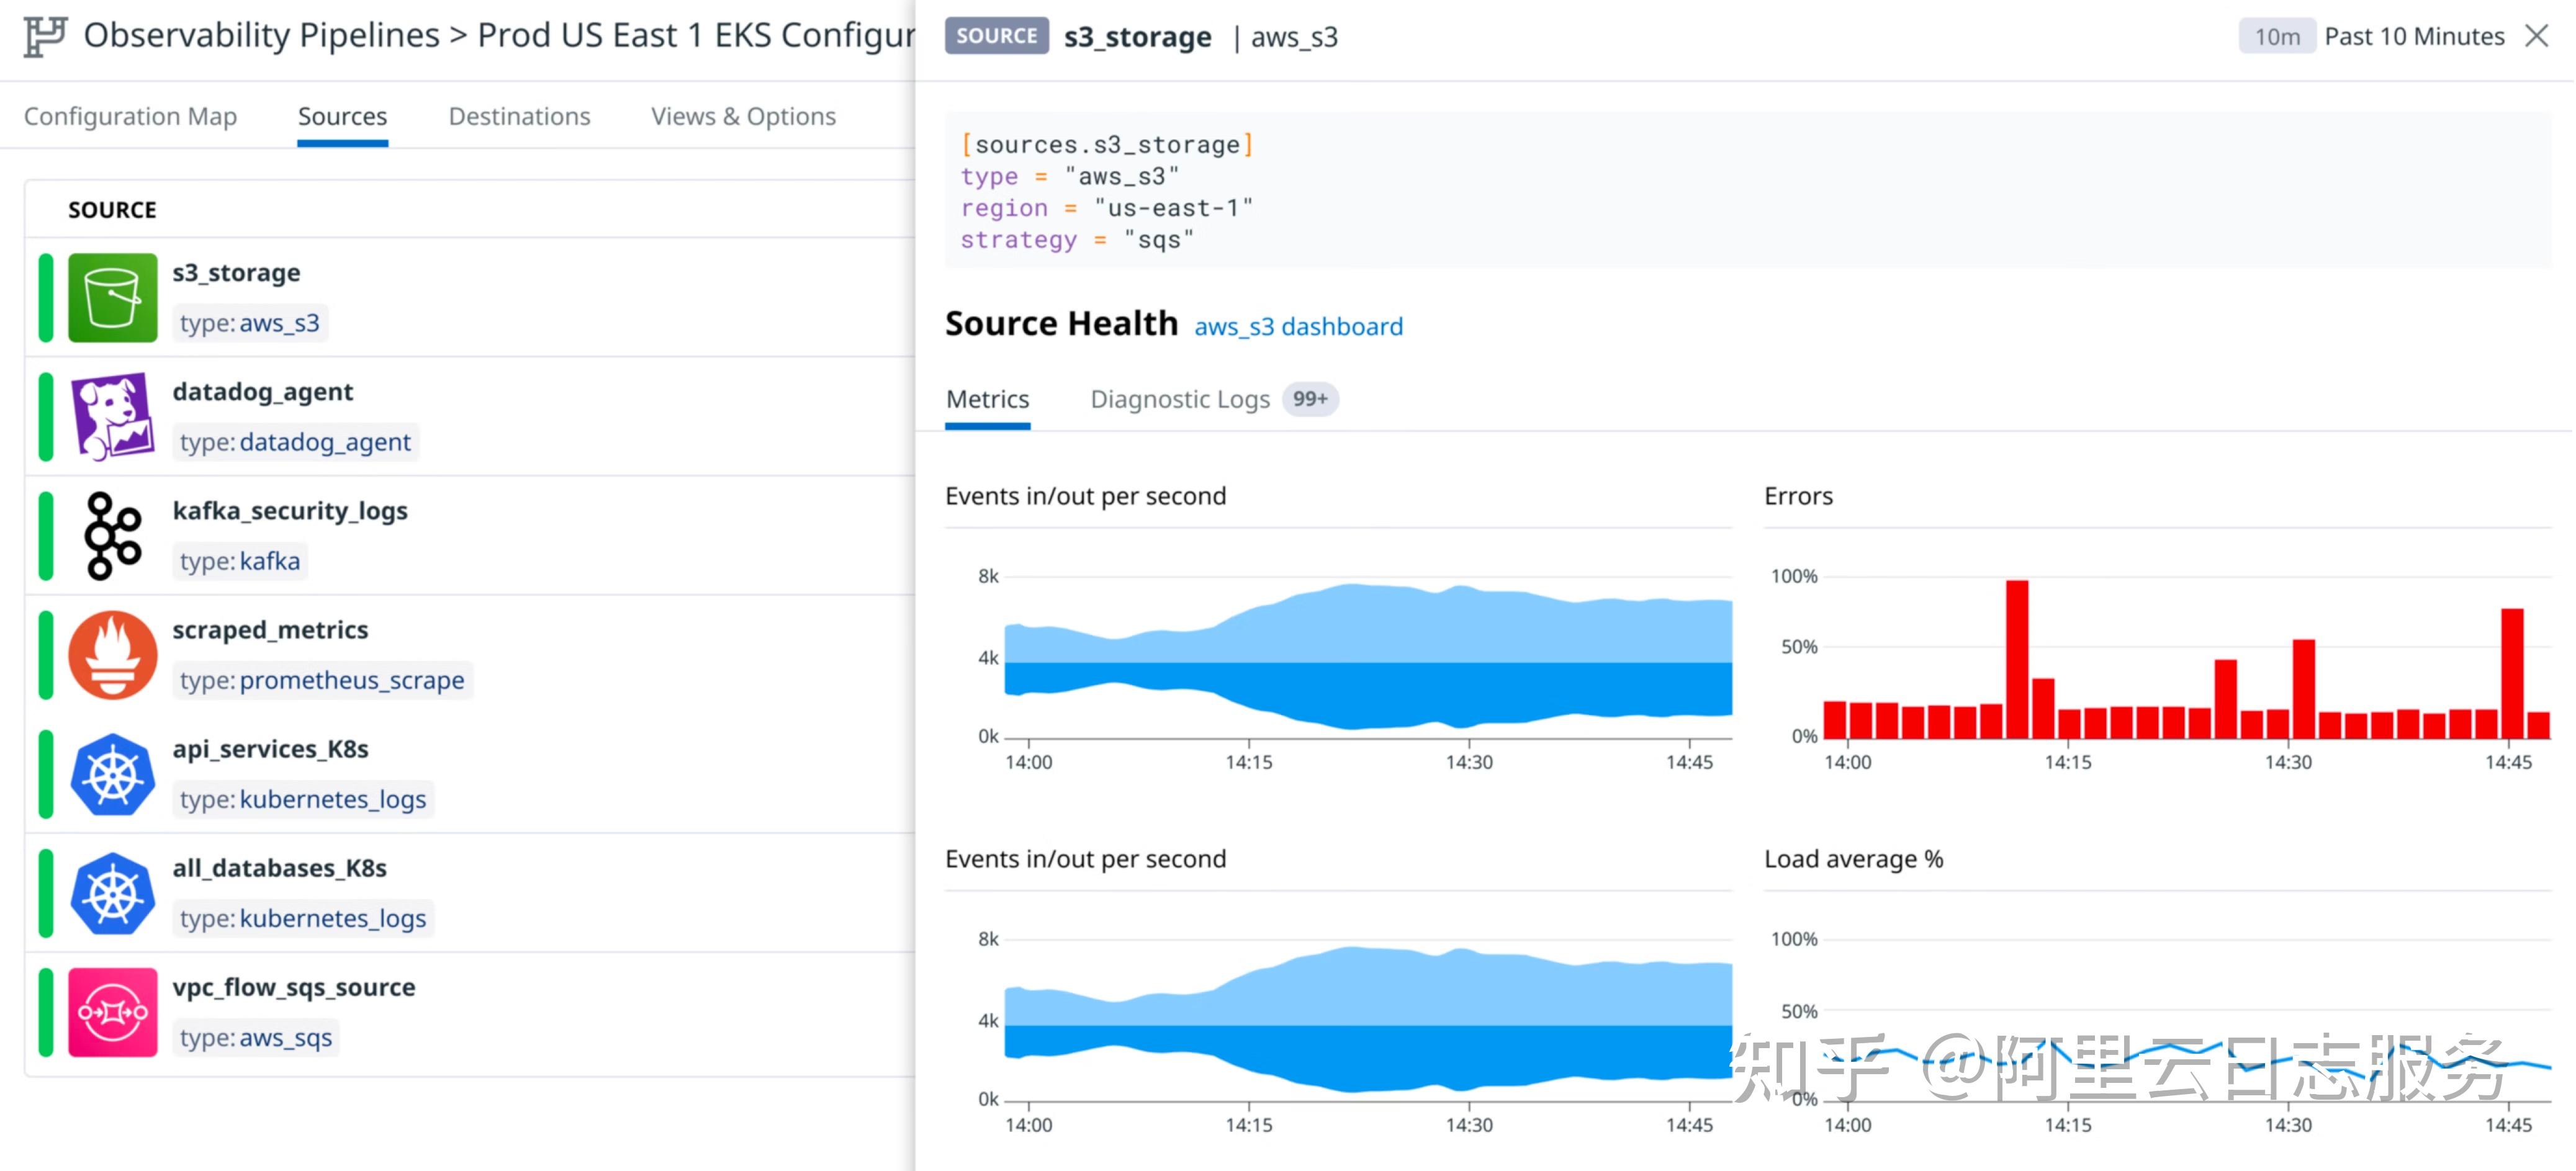Toggle the datadog_agent status indicator
The height and width of the screenshot is (1171, 2576).
[46, 416]
